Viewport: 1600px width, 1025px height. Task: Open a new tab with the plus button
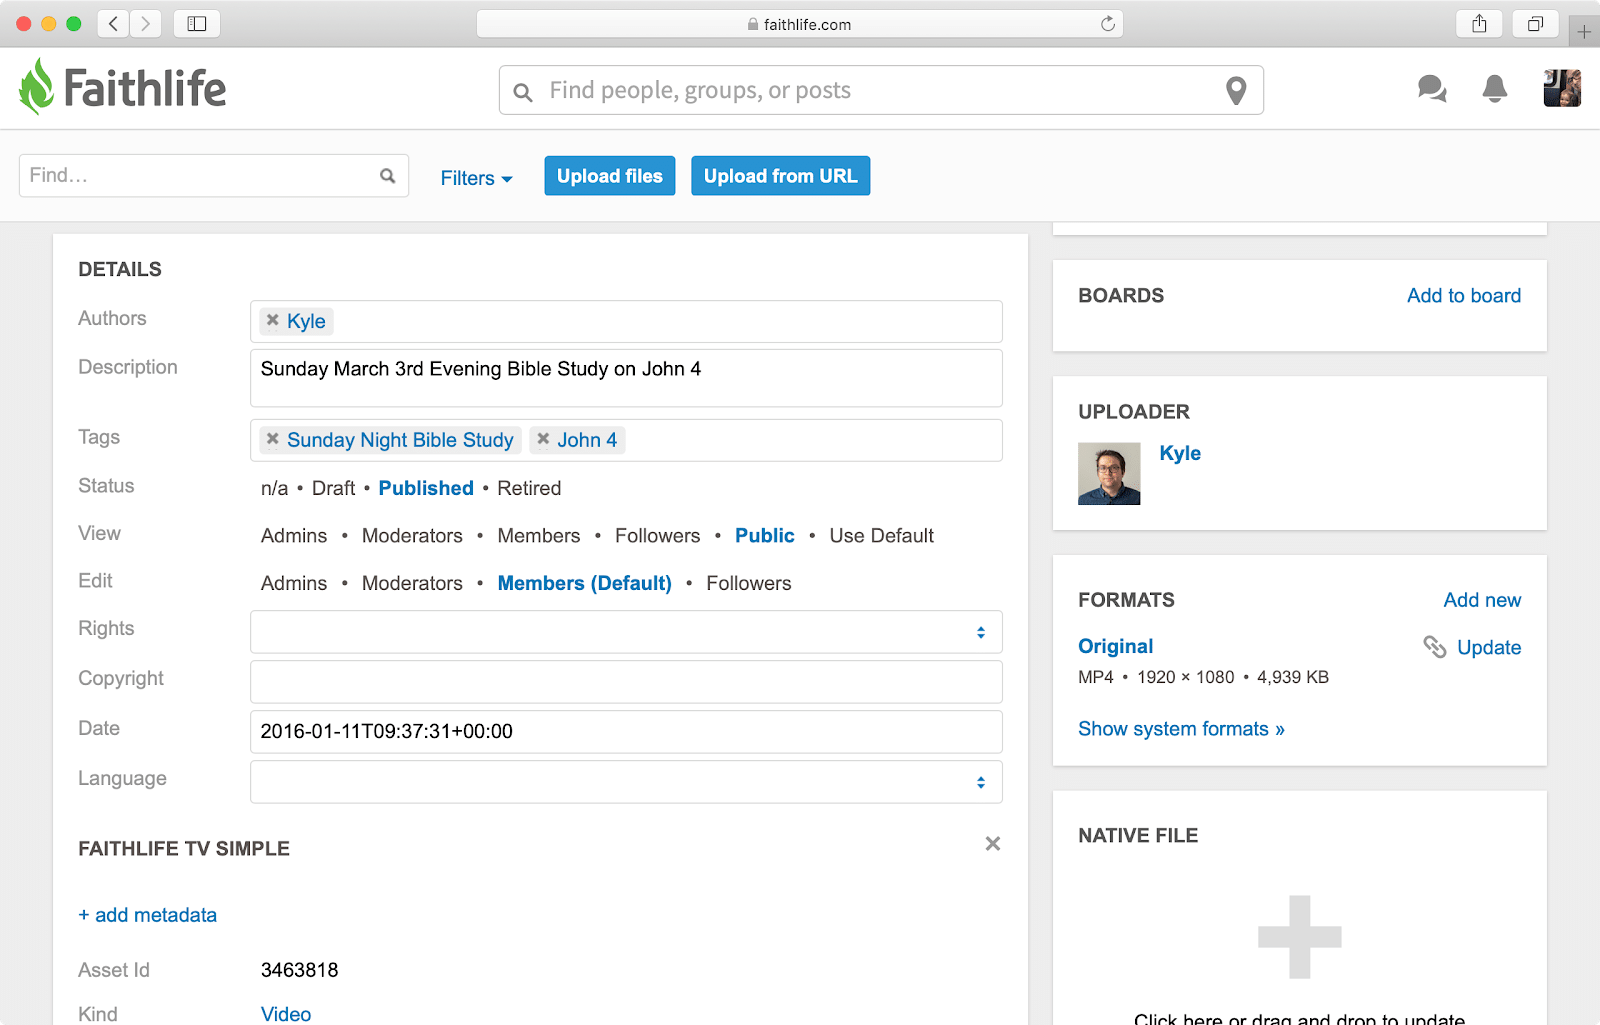coord(1584,31)
